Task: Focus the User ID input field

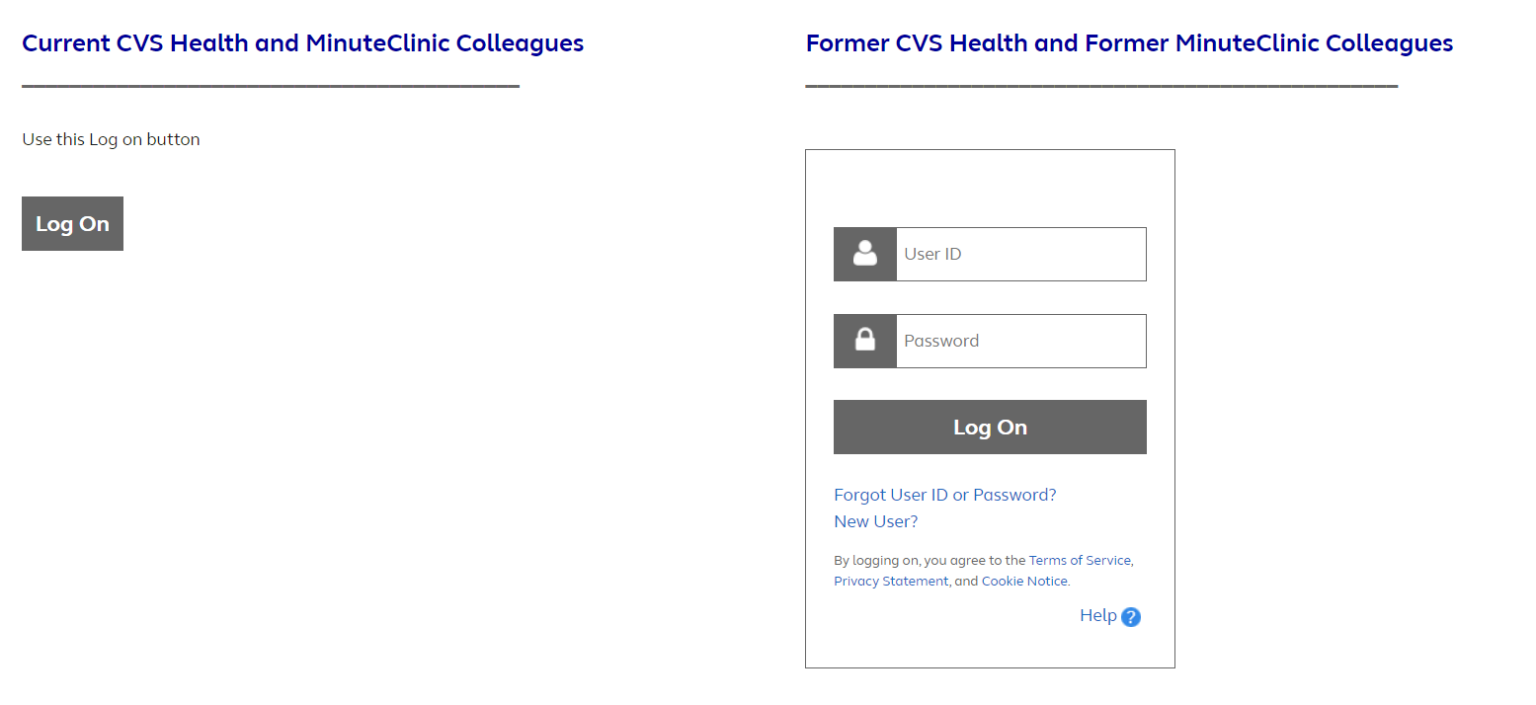Action: tap(1021, 254)
